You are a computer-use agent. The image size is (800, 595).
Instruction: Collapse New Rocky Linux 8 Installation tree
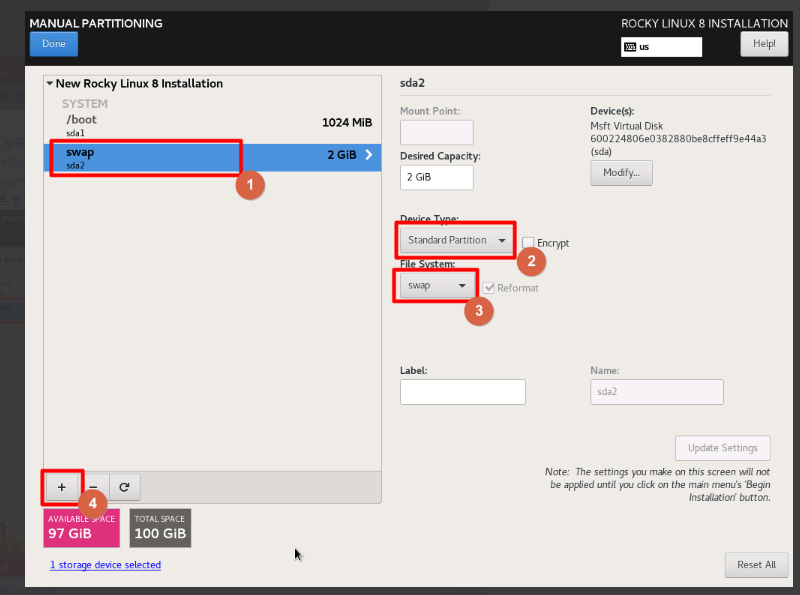coord(50,83)
